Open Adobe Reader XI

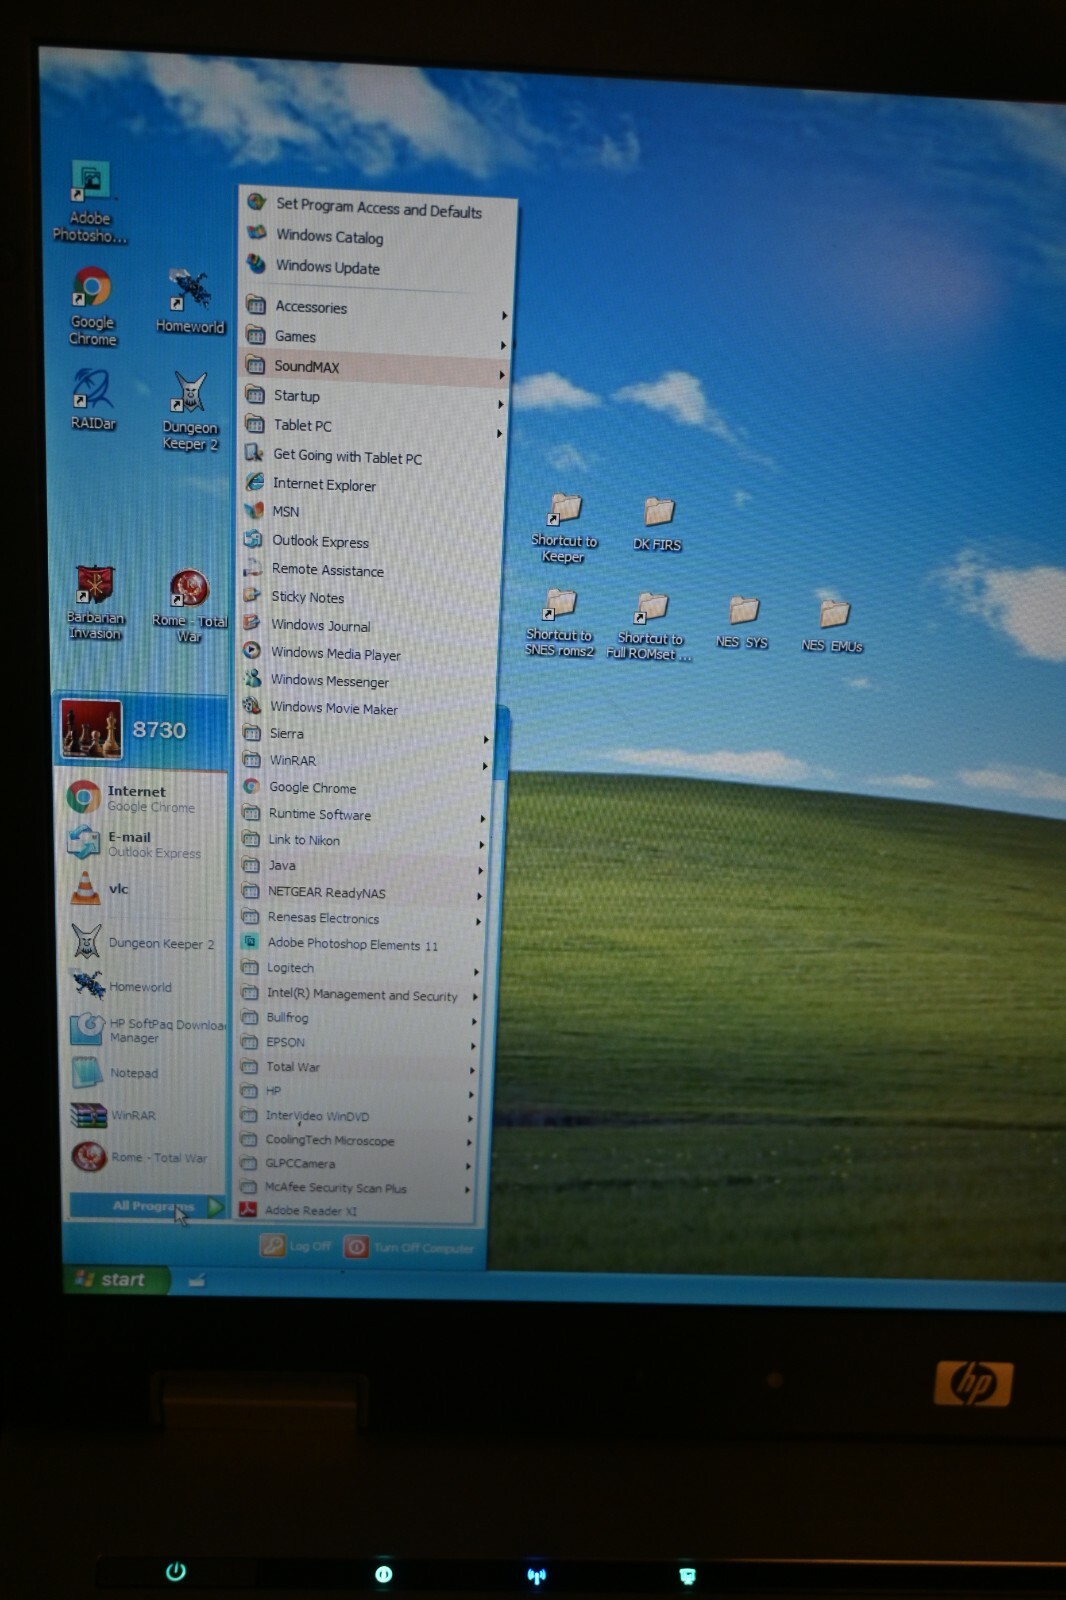[x=353, y=1211]
